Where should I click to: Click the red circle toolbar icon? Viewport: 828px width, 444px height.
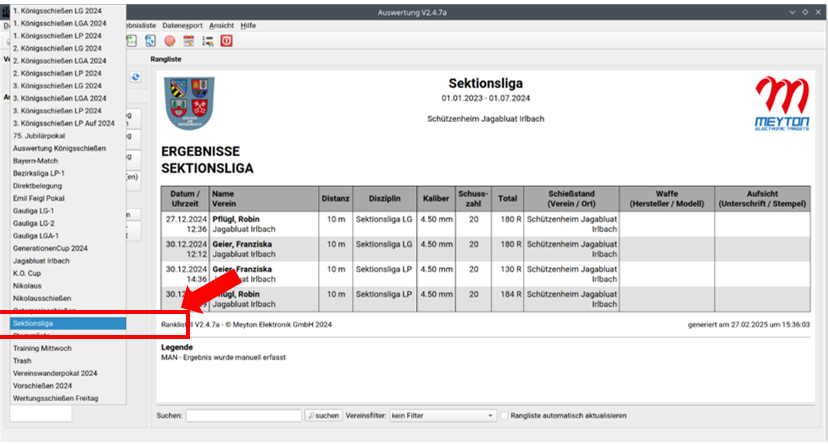click(169, 41)
